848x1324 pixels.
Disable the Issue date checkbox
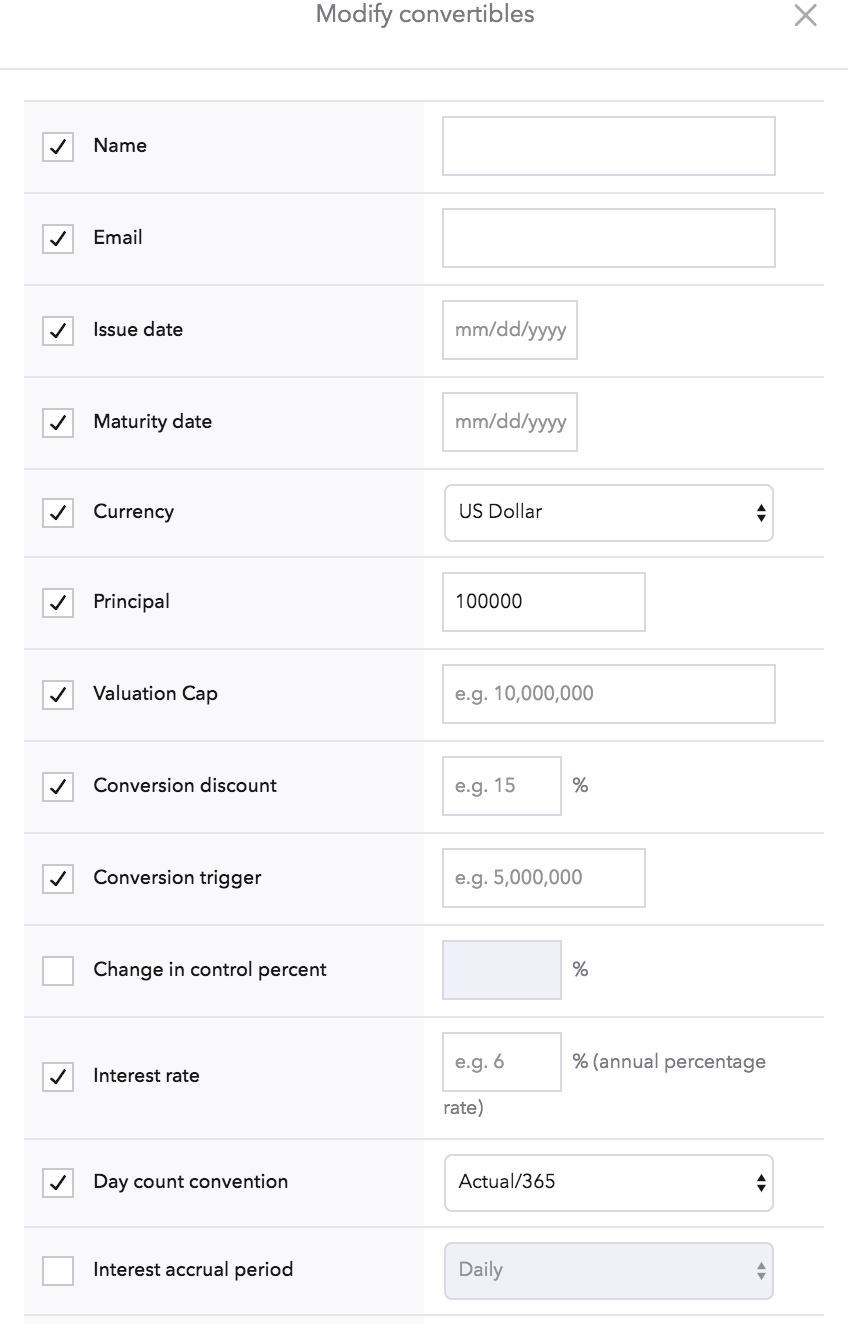(58, 331)
